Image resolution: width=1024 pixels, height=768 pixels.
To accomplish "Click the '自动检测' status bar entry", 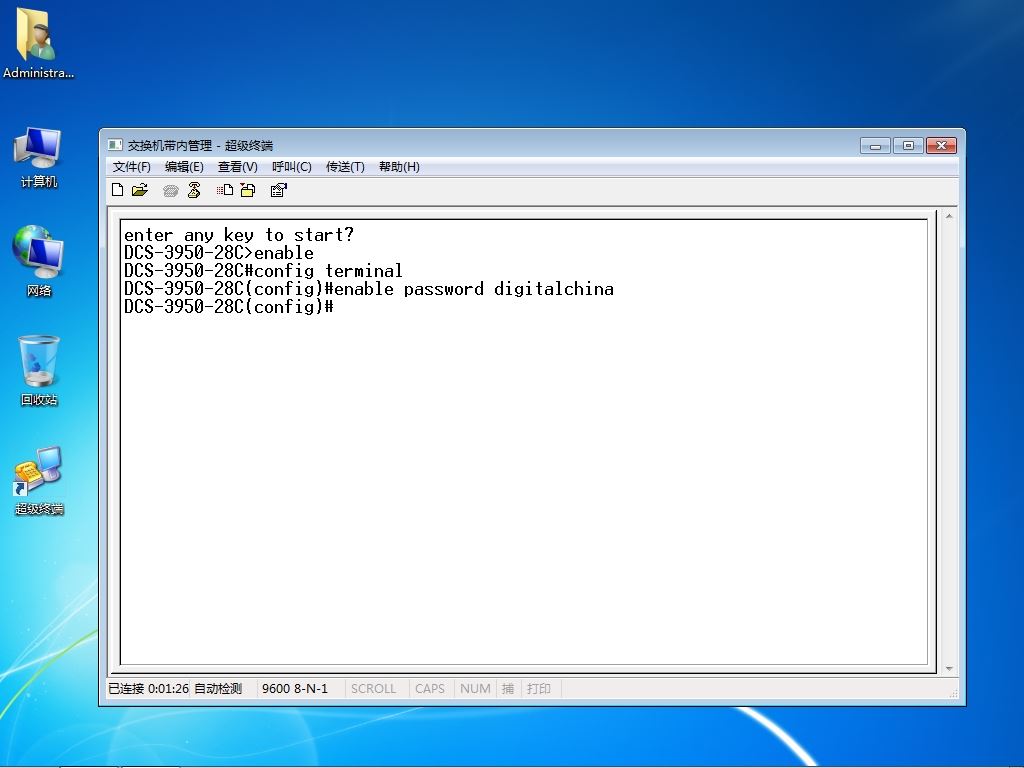I will pos(218,688).
